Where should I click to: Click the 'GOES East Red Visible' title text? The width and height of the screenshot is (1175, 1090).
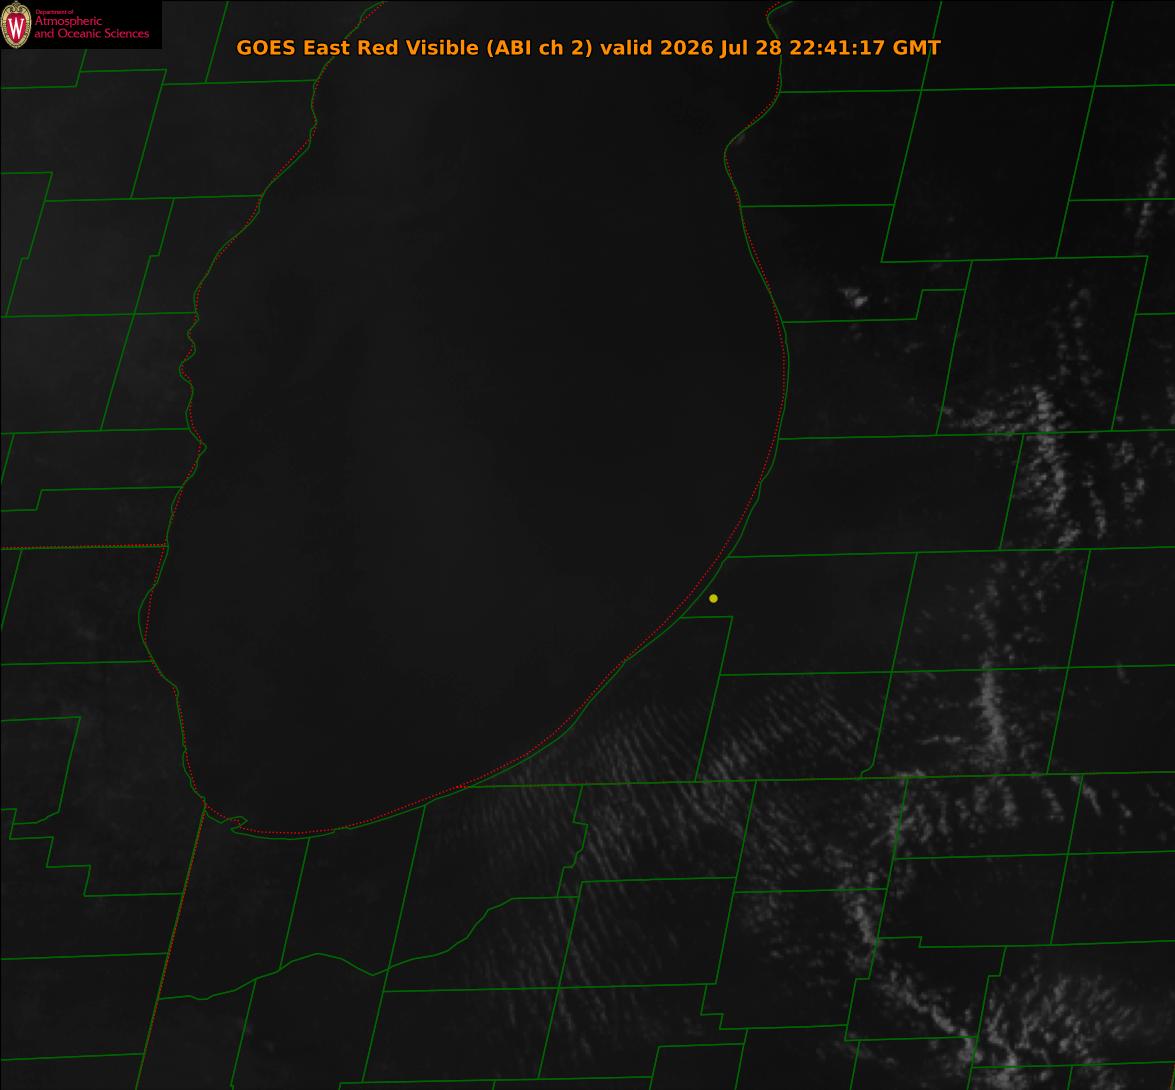point(357,47)
